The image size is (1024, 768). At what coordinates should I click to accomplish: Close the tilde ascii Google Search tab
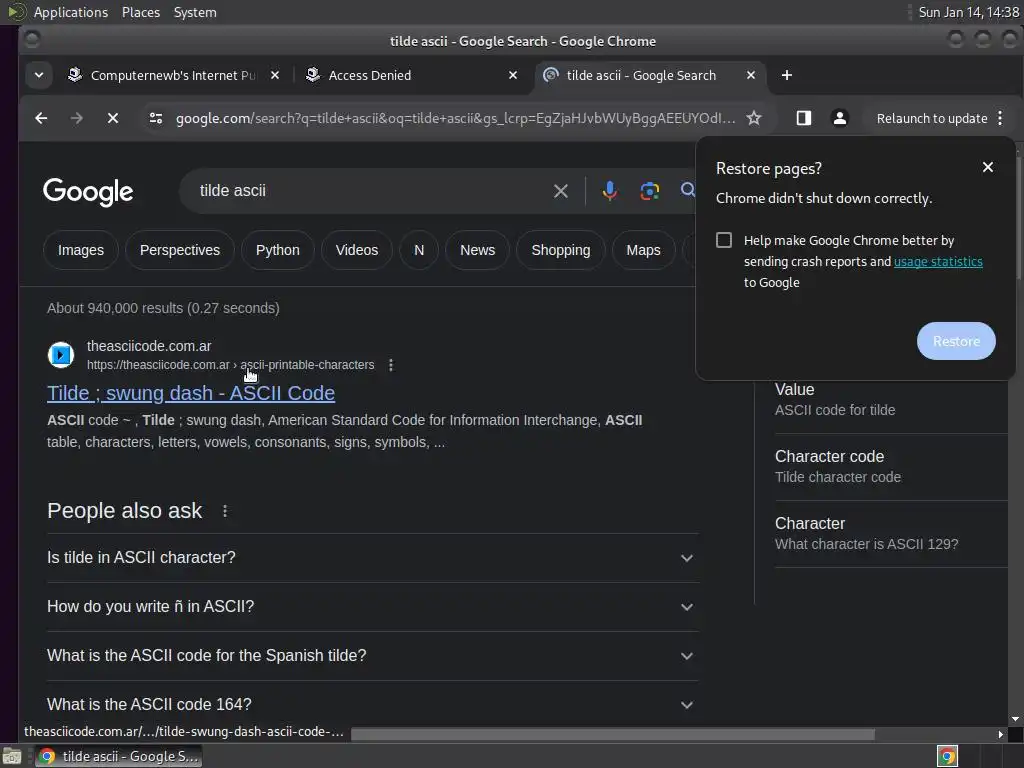click(751, 75)
